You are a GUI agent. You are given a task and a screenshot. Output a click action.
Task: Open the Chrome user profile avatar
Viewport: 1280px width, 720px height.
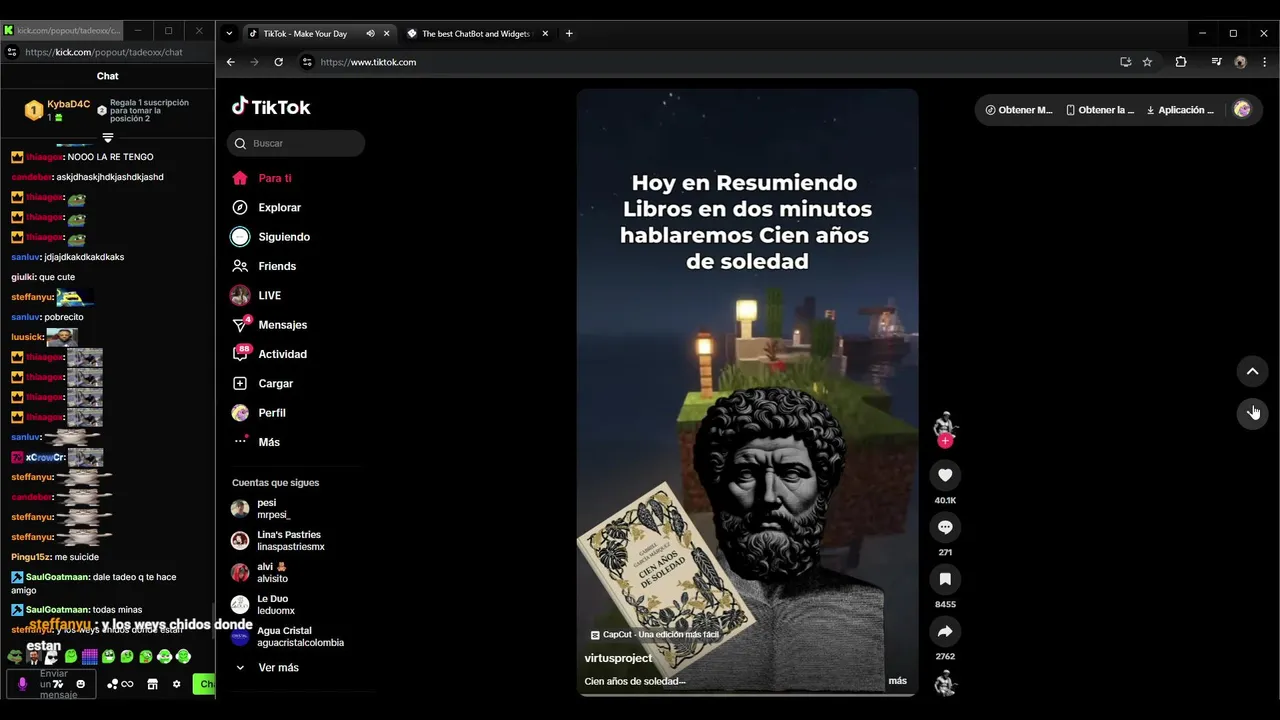[x=1240, y=62]
